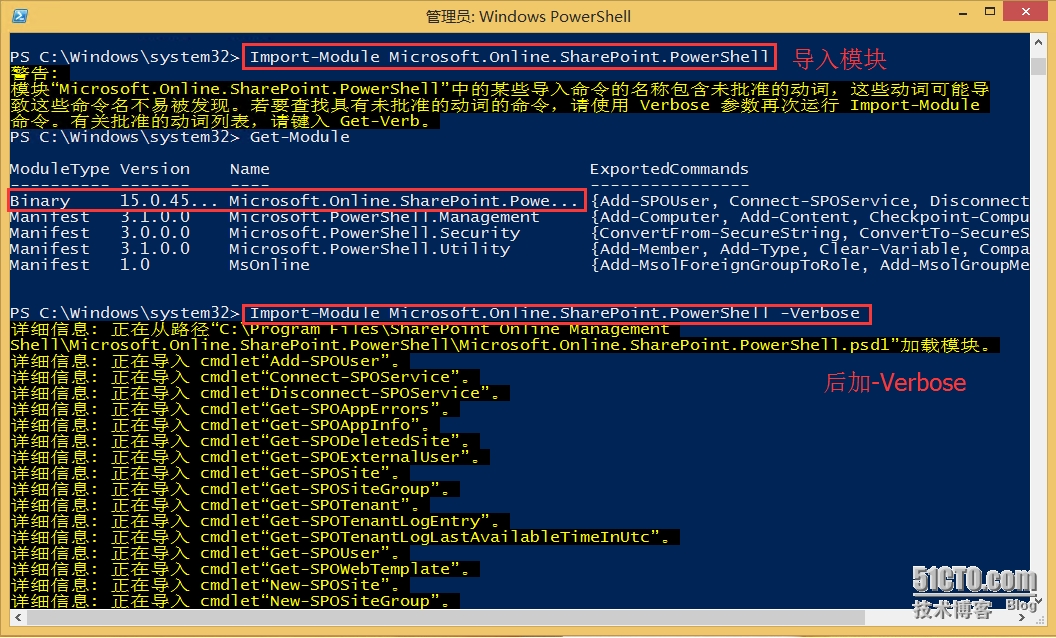Screen dimensions: 1056x638
Task: Click the ModuleType column header
Action: pos(59,169)
